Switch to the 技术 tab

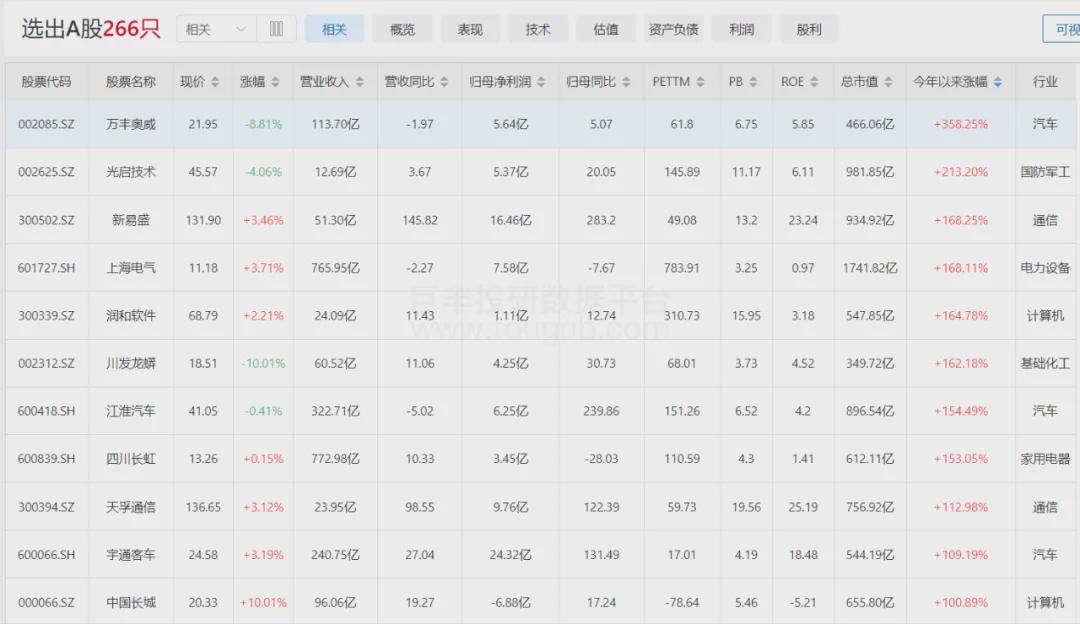click(x=538, y=29)
